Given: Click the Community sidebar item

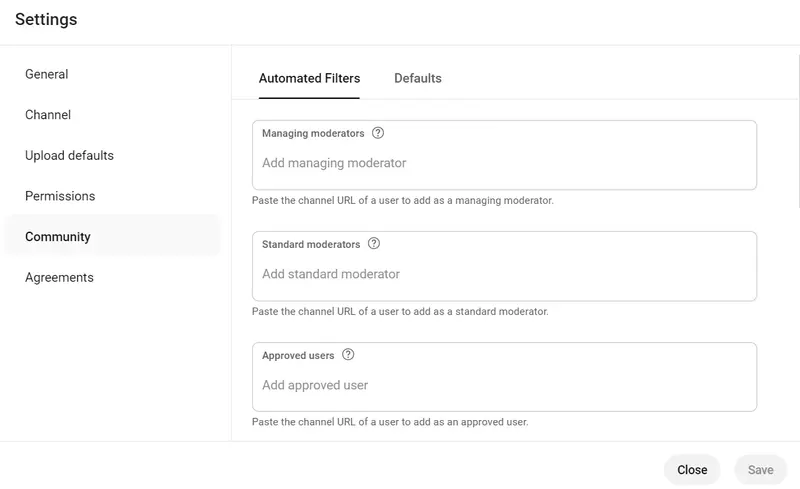Looking at the screenshot, I should [58, 237].
